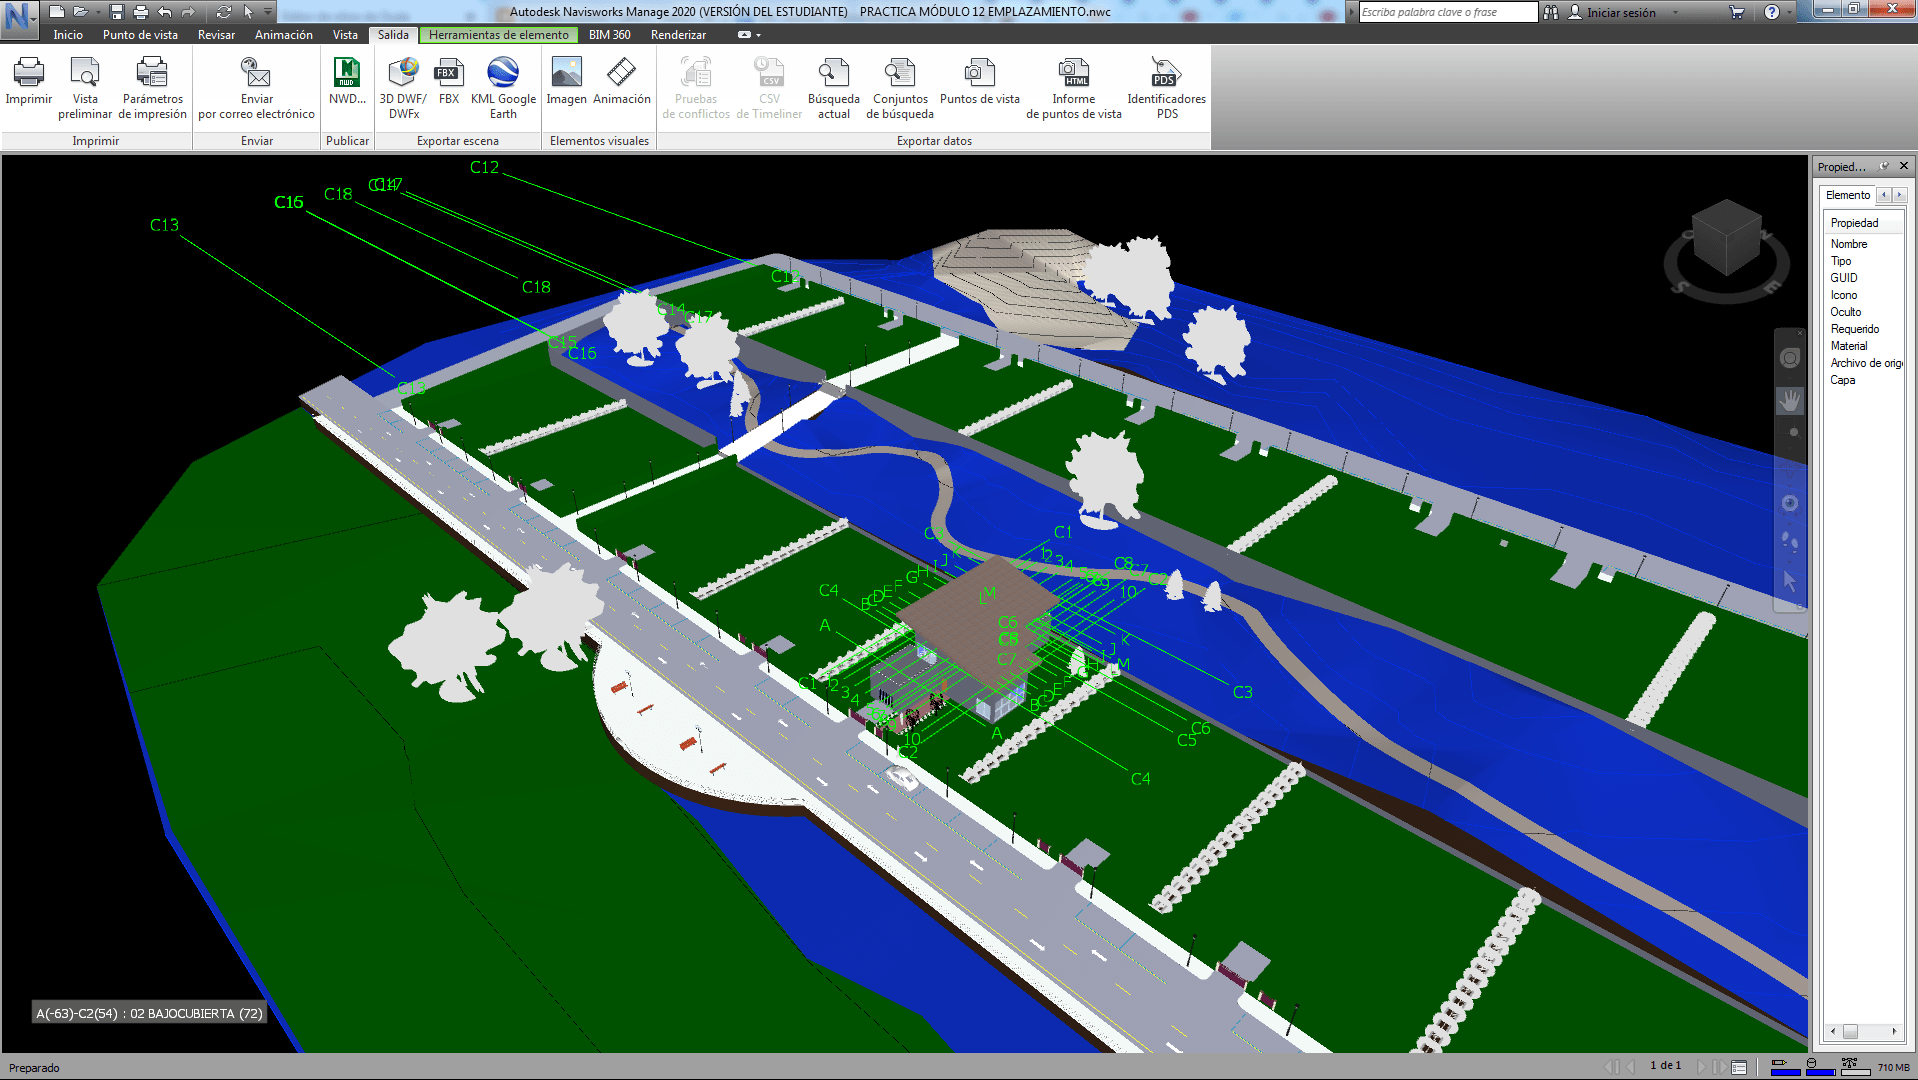This screenshot has width=1918, height=1080.
Task: Export Conjuntos de búsqueda
Action: pyautogui.click(x=900, y=88)
